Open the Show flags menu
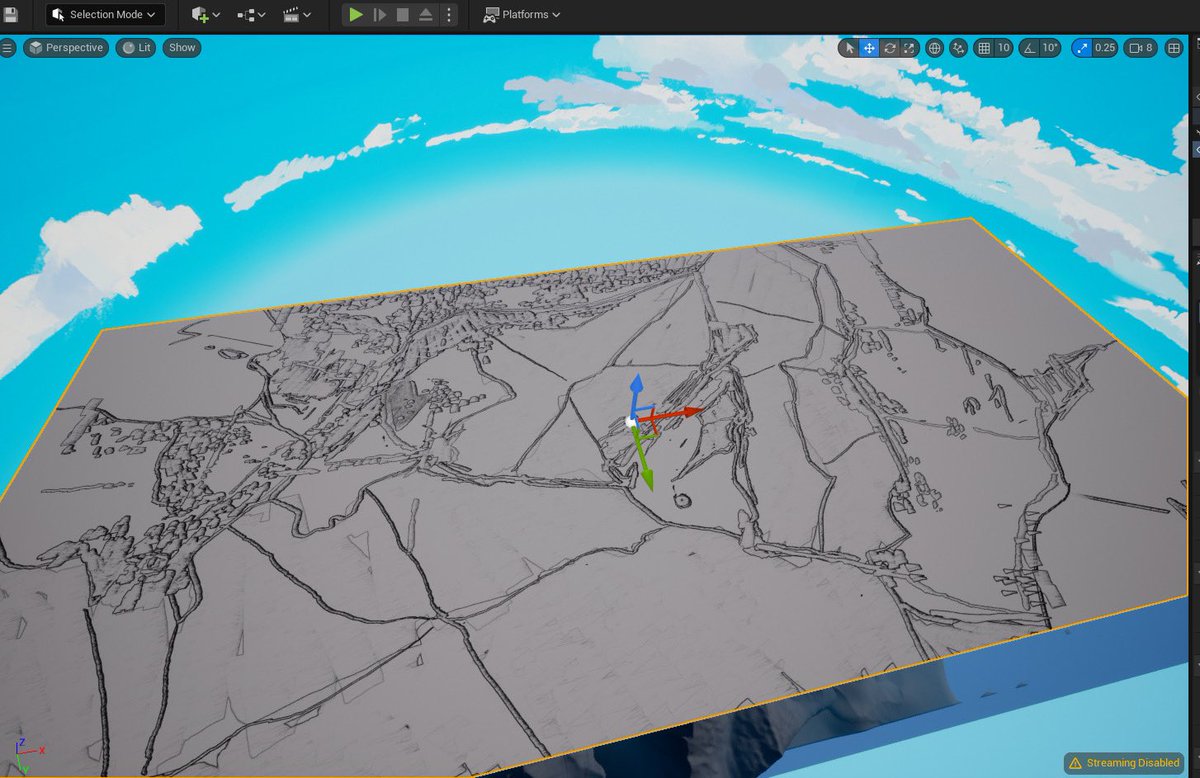This screenshot has height=778, width=1200. pos(182,47)
